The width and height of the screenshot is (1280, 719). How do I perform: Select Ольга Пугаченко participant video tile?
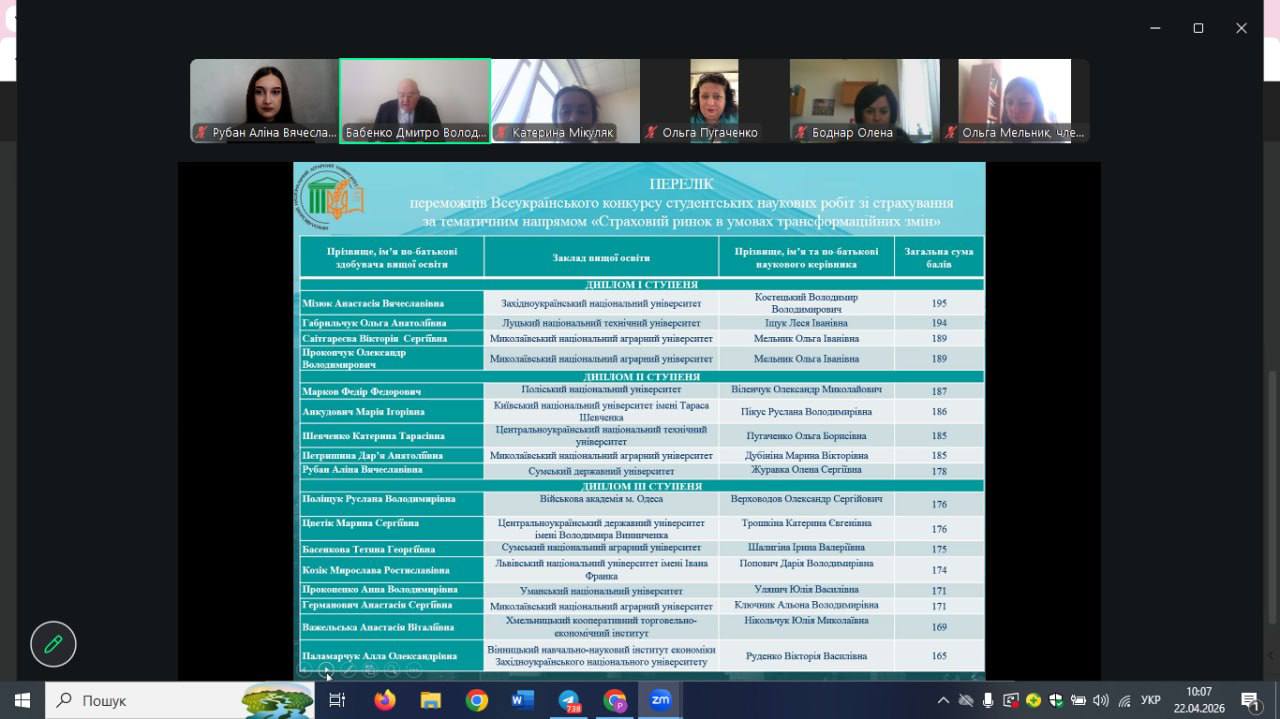tap(714, 100)
